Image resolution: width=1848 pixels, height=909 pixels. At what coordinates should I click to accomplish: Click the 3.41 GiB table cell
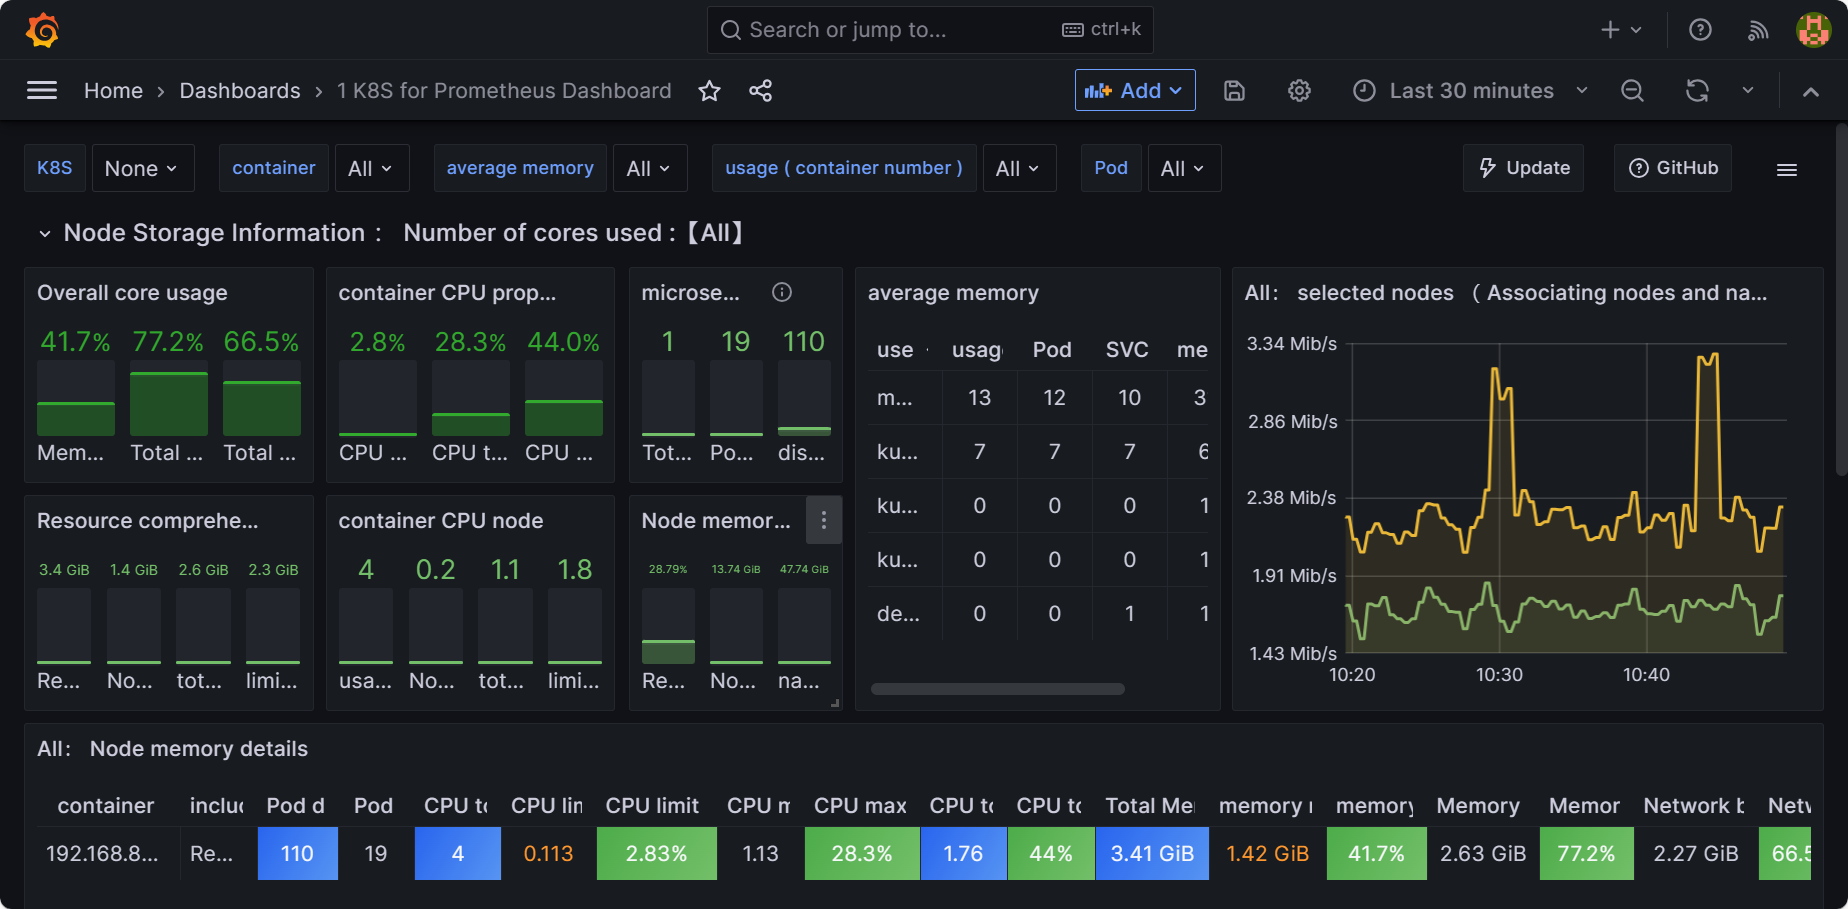tap(1152, 854)
